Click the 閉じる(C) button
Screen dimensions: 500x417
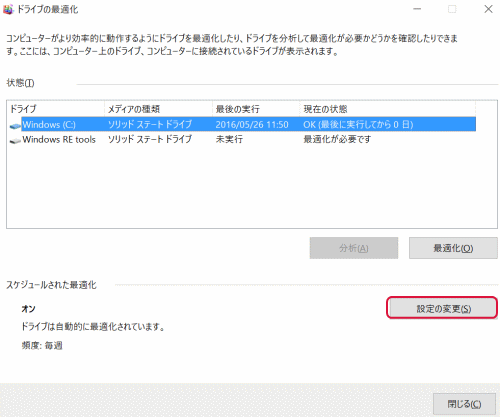click(x=464, y=404)
